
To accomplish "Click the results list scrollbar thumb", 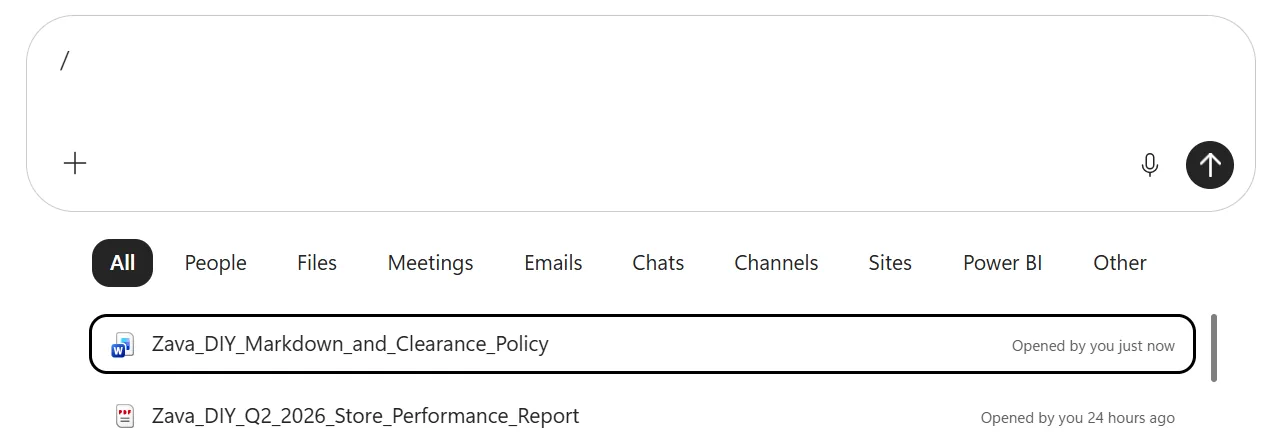I will click(x=1214, y=348).
